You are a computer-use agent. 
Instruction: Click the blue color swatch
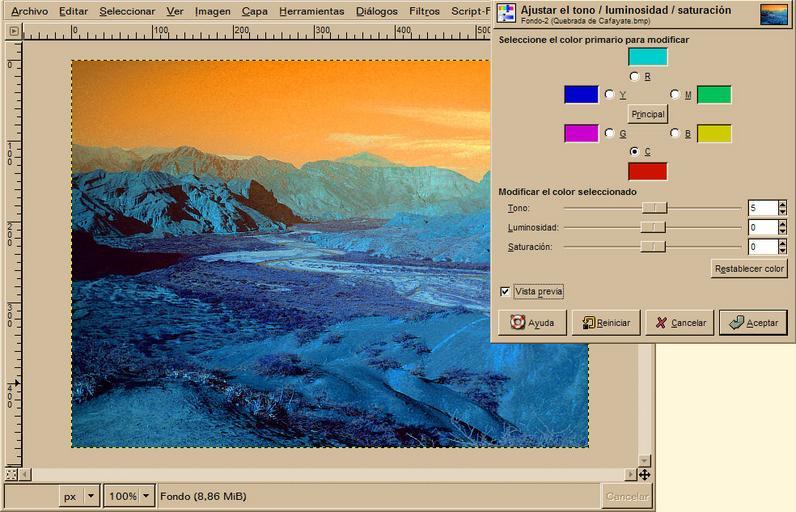(581, 94)
